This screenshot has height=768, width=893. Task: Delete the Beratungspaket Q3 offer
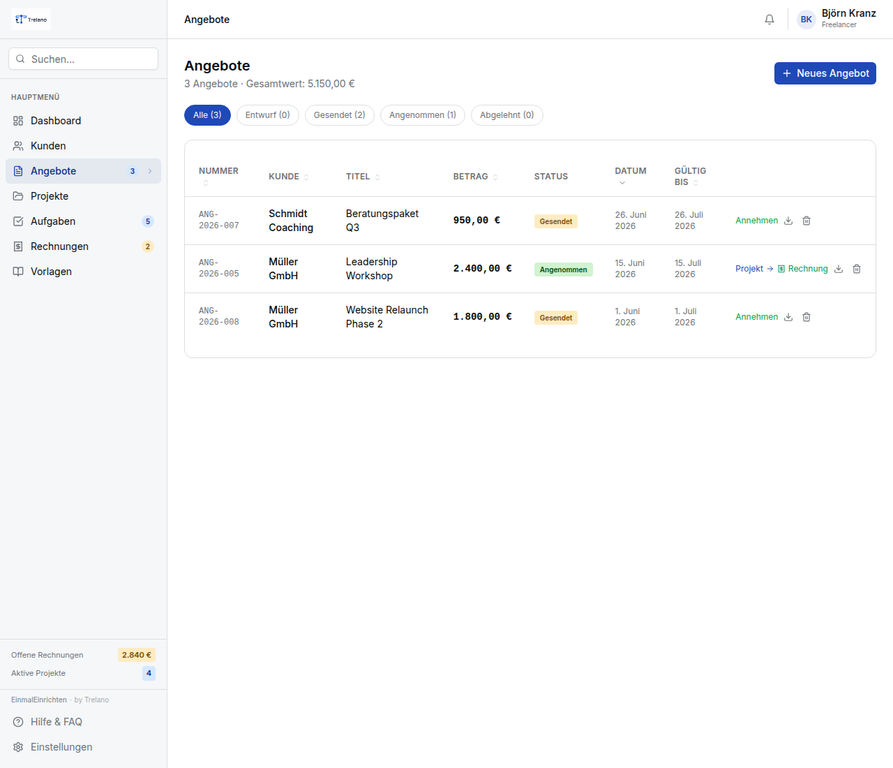(806, 220)
